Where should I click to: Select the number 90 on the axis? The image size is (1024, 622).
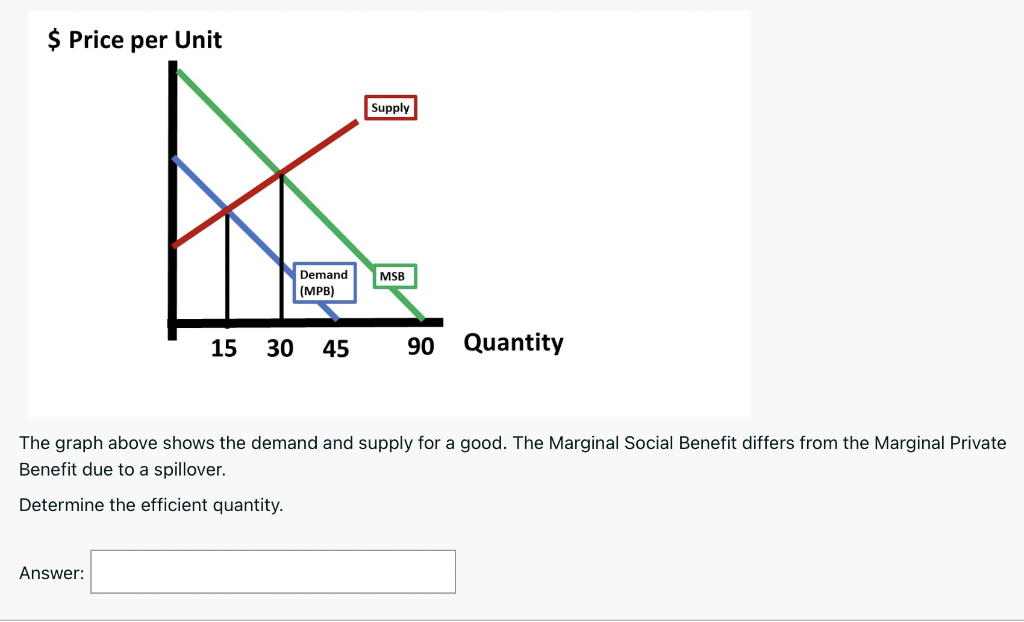pyautogui.click(x=421, y=347)
